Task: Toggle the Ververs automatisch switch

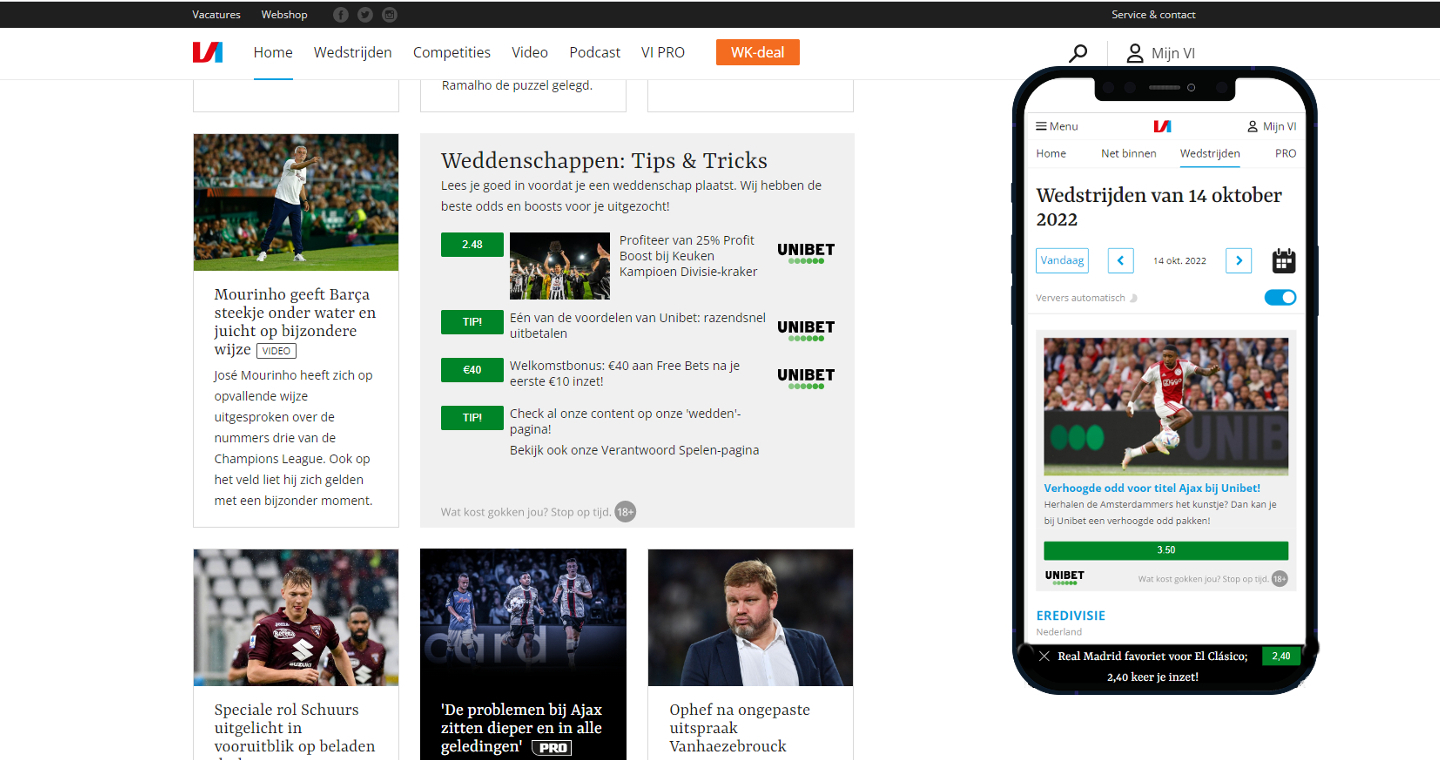Action: (1280, 297)
